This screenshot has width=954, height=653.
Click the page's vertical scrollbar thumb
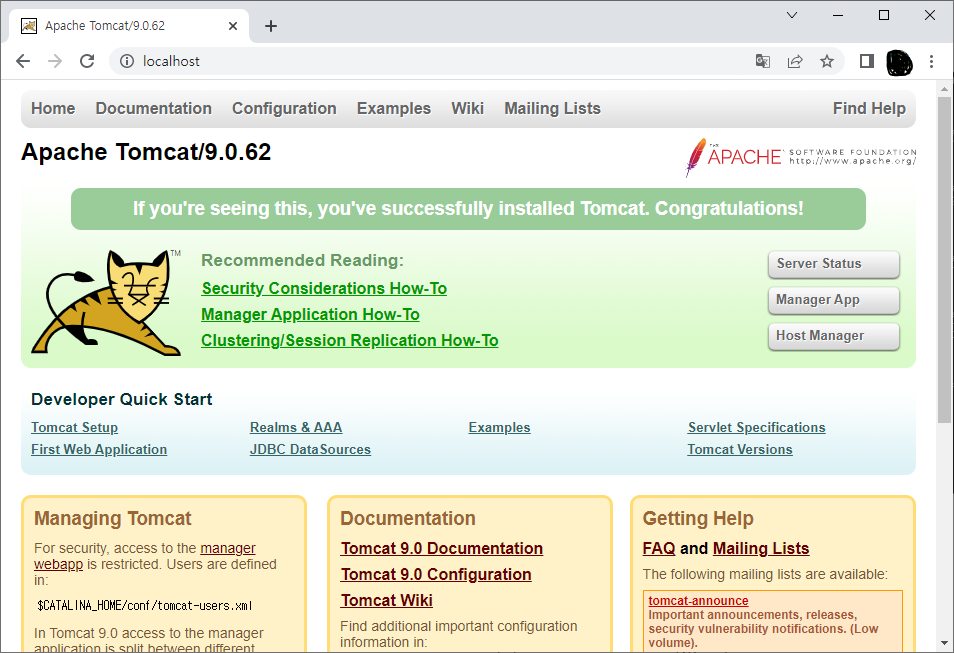(944, 259)
